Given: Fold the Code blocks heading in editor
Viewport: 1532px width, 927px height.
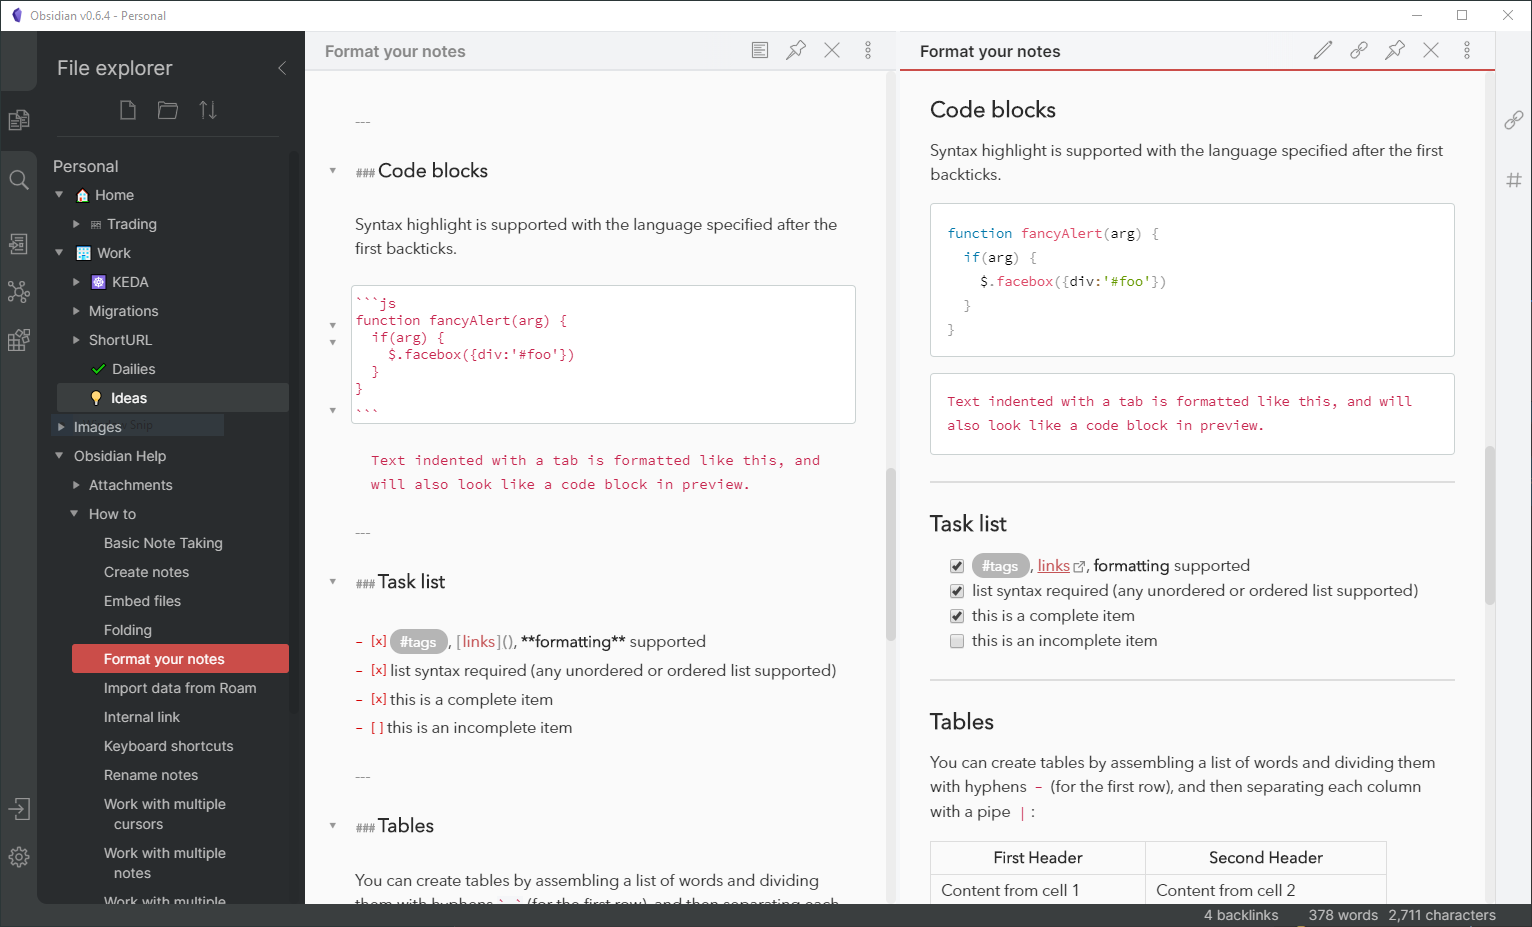Looking at the screenshot, I should click(333, 171).
